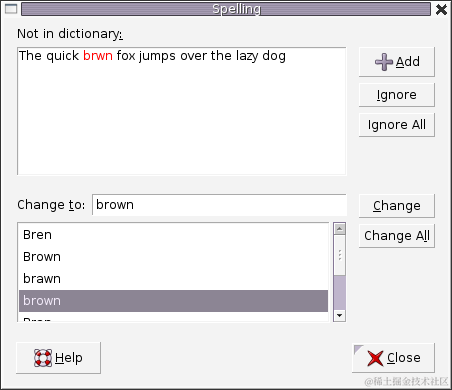Click the suggestion list scroll down arrow
The height and width of the screenshot is (390, 452).
click(x=339, y=315)
